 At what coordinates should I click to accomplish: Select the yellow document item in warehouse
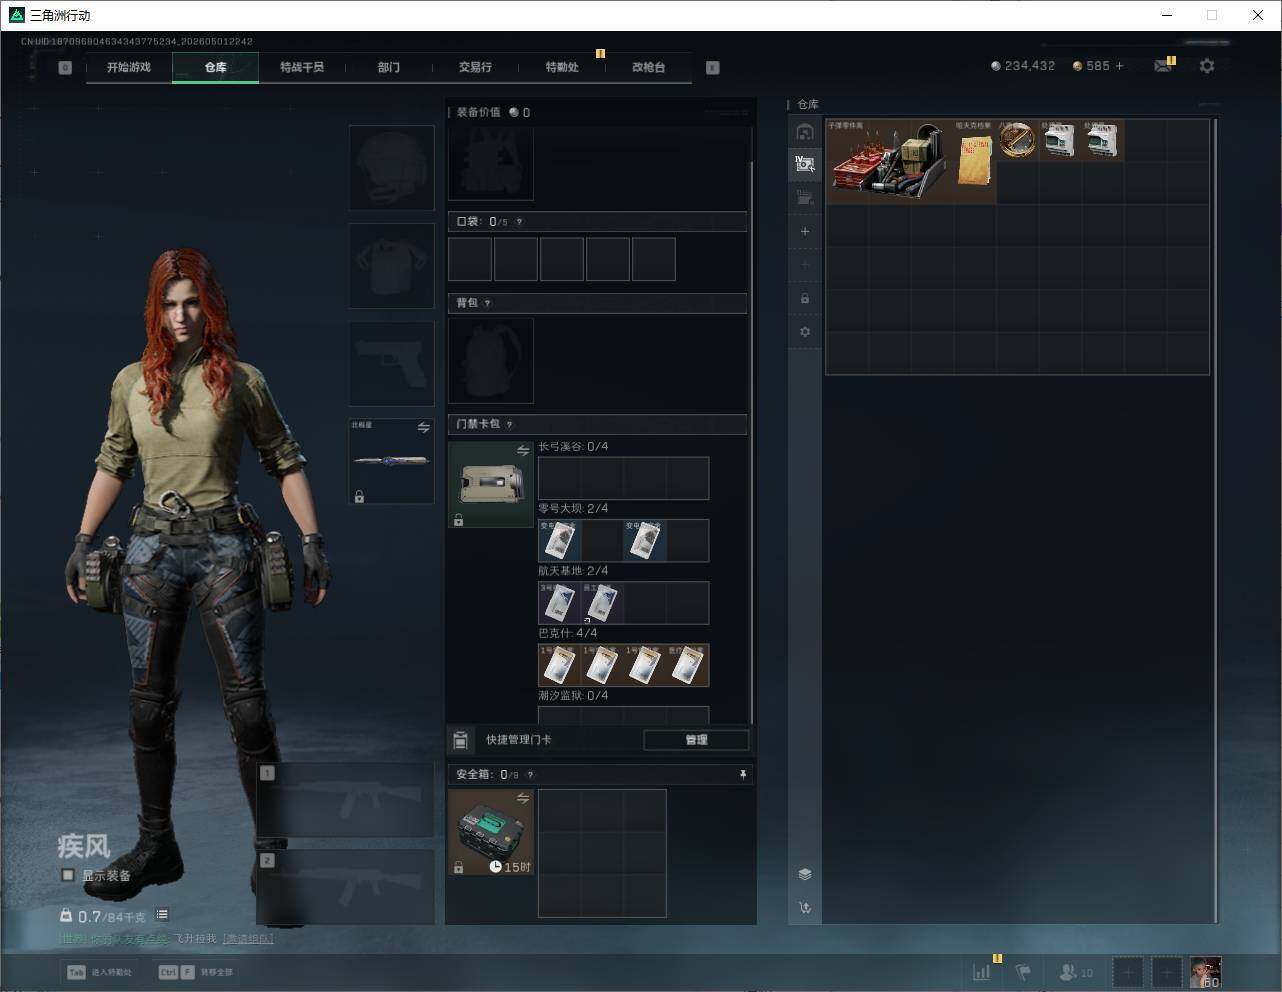974,161
